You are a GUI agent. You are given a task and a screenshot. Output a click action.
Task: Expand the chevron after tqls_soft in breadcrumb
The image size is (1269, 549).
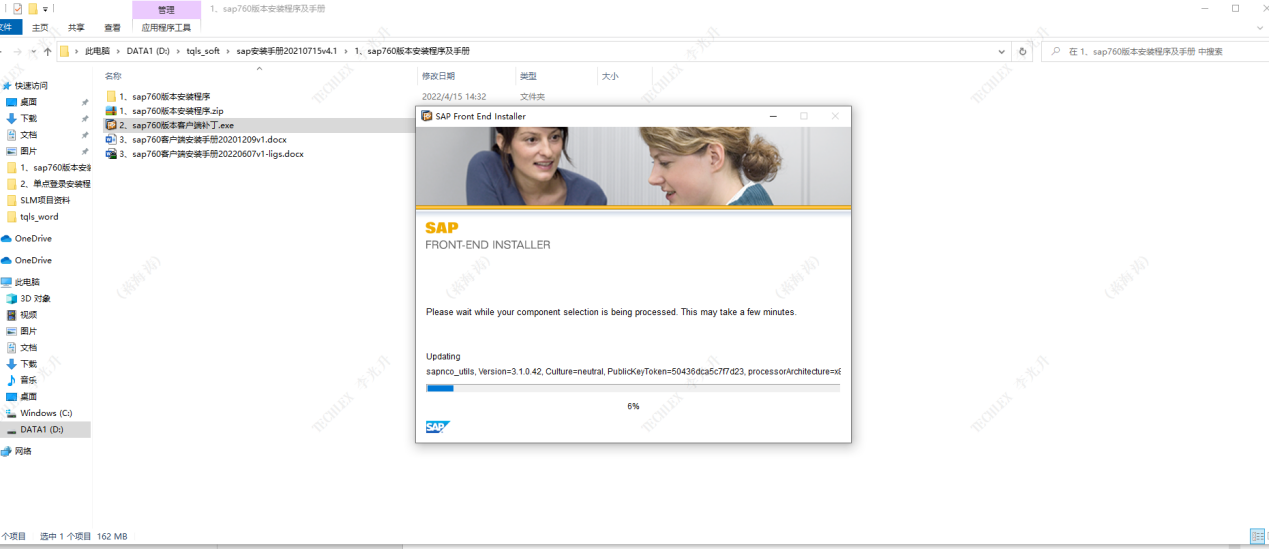pos(228,51)
